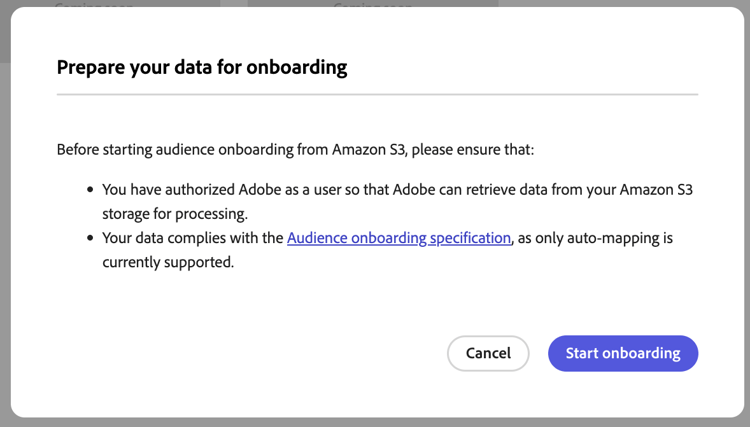Screen dimensions: 750x427
Task: Click the Start onboarding button
Action: (x=622, y=353)
